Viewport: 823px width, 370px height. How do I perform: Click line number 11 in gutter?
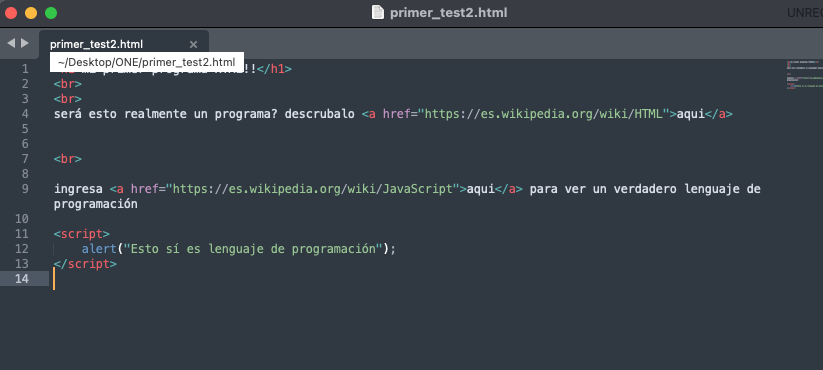[22, 234]
